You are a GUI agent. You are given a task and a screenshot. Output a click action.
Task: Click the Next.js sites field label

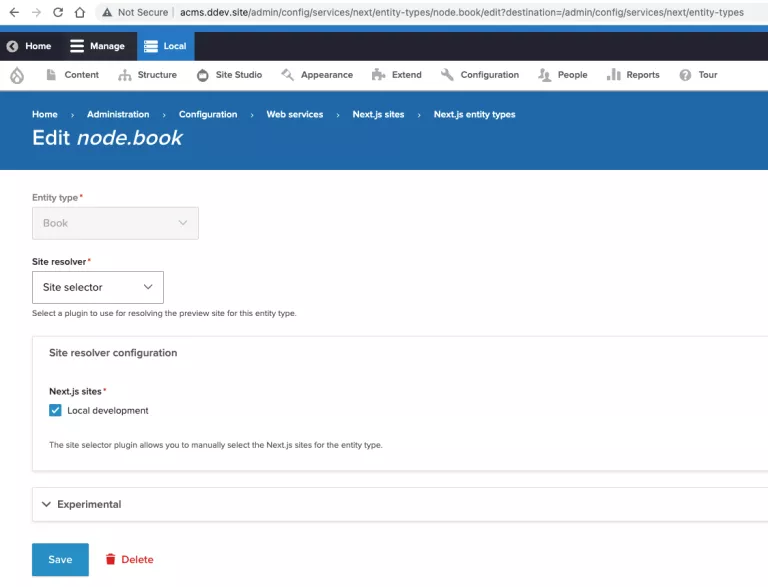[77, 391]
